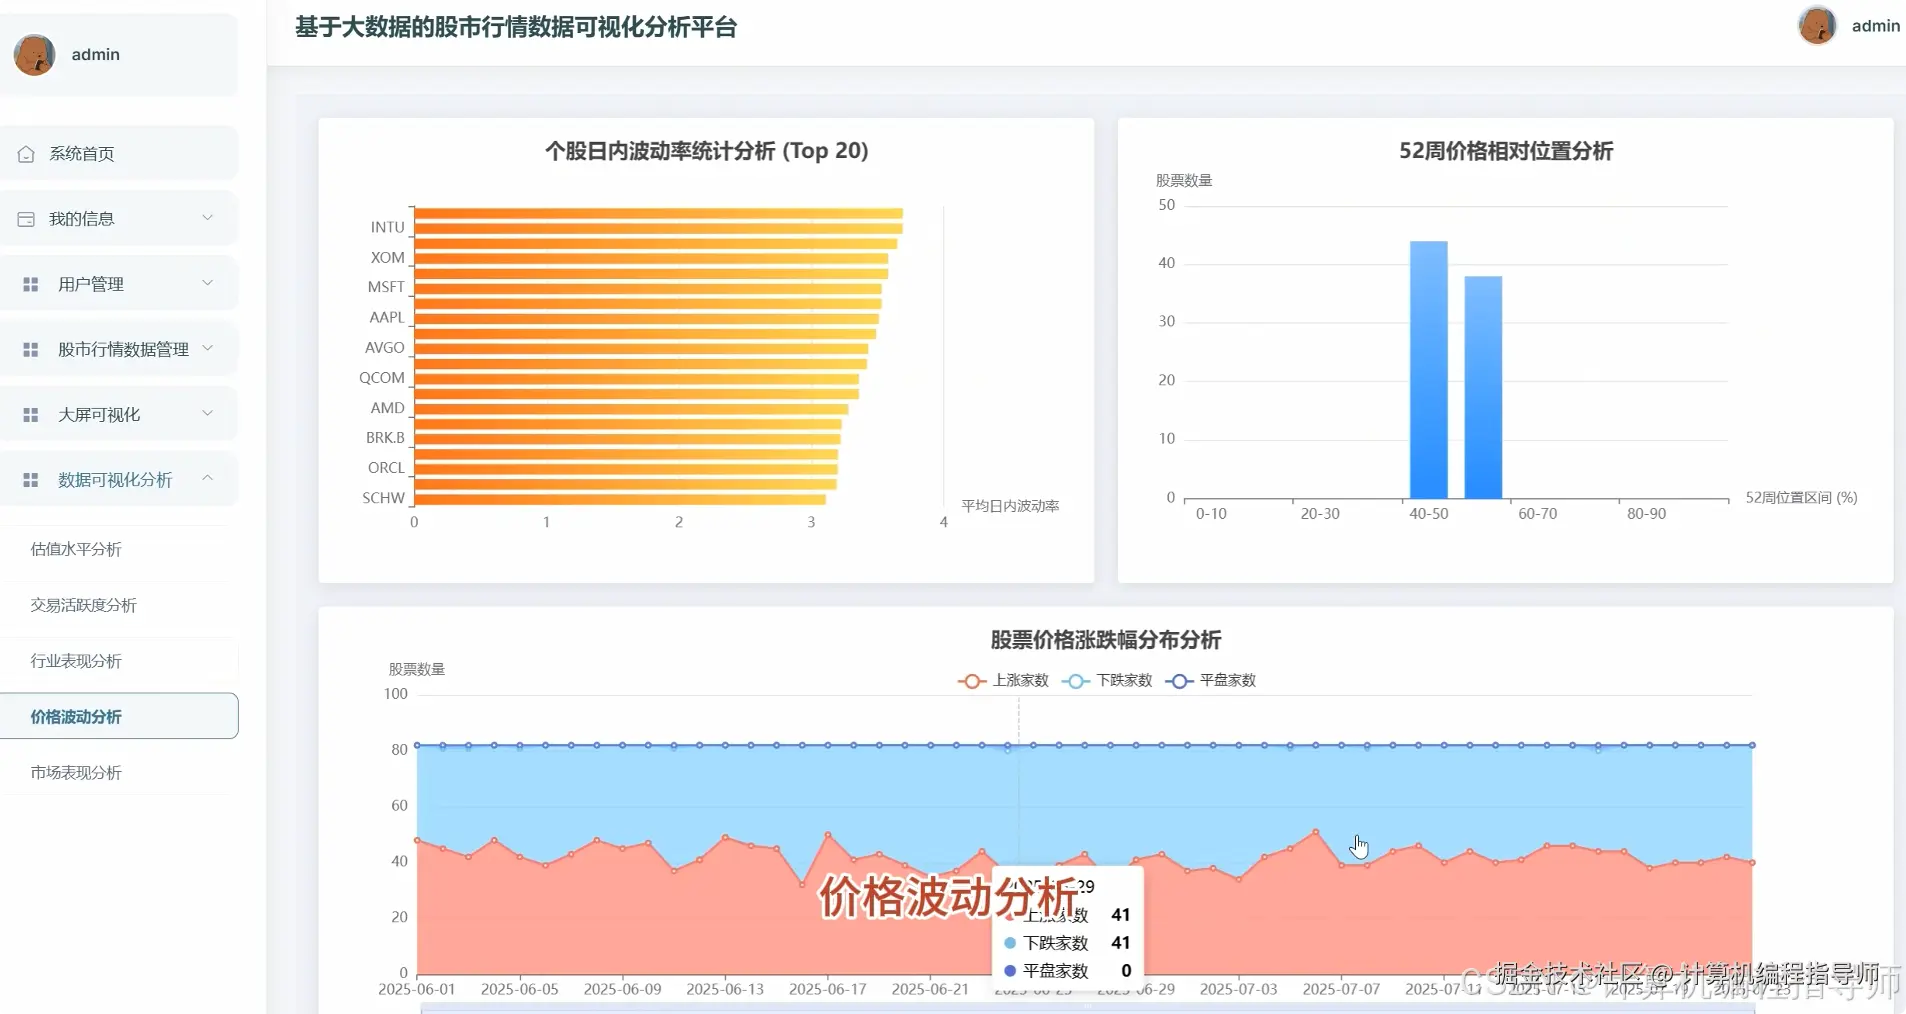The height and width of the screenshot is (1014, 1906).
Task: Click the XOM label on volatility chart
Action: (x=387, y=258)
